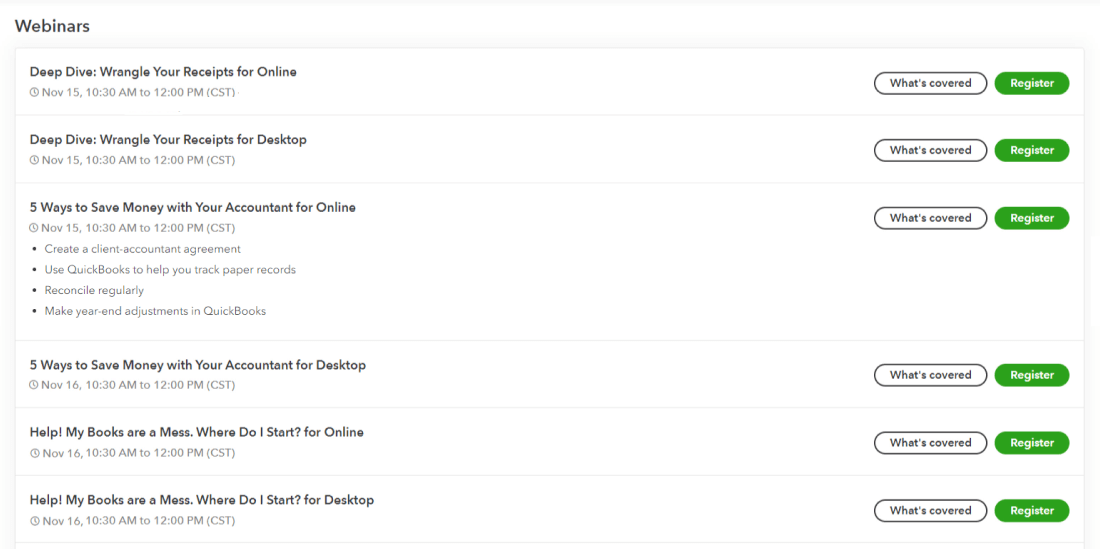Register for Deep Dive: Wrangle Your Receipts for Online
Viewport: 1100px width, 549px height.
pyautogui.click(x=1031, y=83)
